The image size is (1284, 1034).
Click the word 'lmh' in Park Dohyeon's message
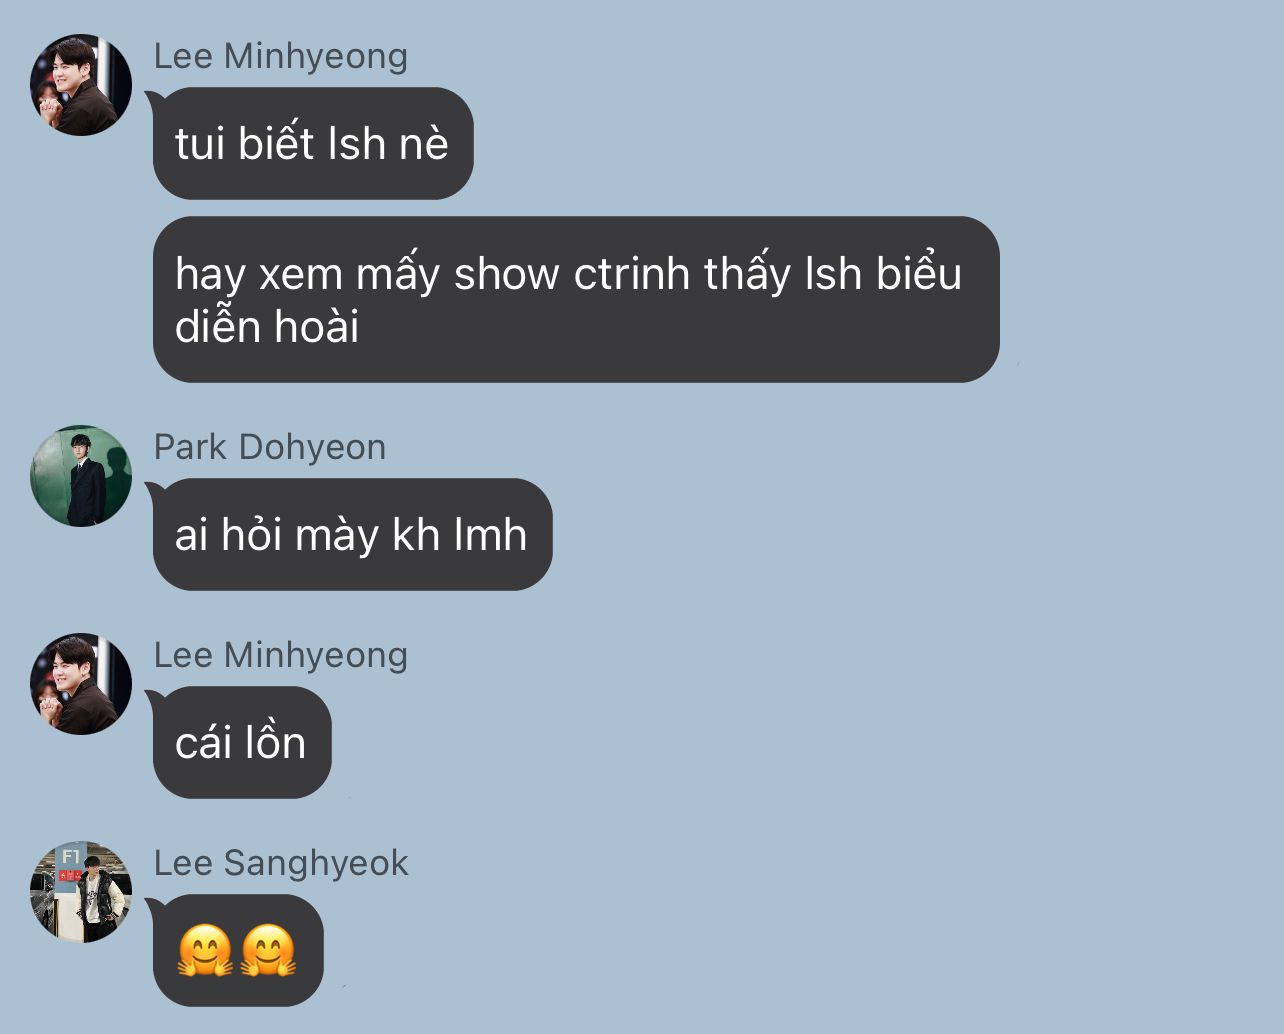(x=491, y=535)
